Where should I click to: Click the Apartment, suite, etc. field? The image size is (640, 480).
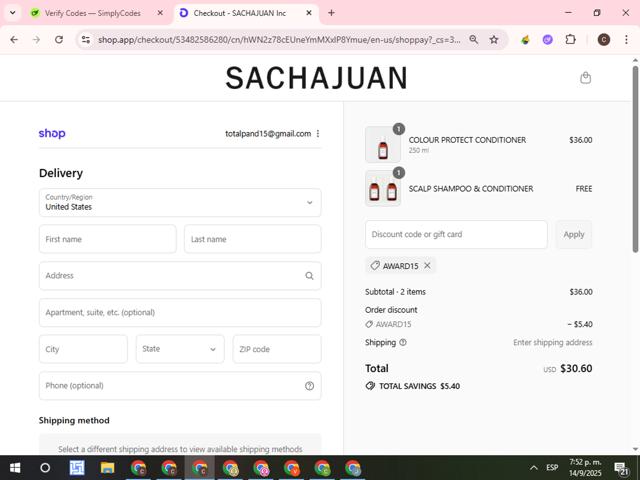pyautogui.click(x=180, y=313)
